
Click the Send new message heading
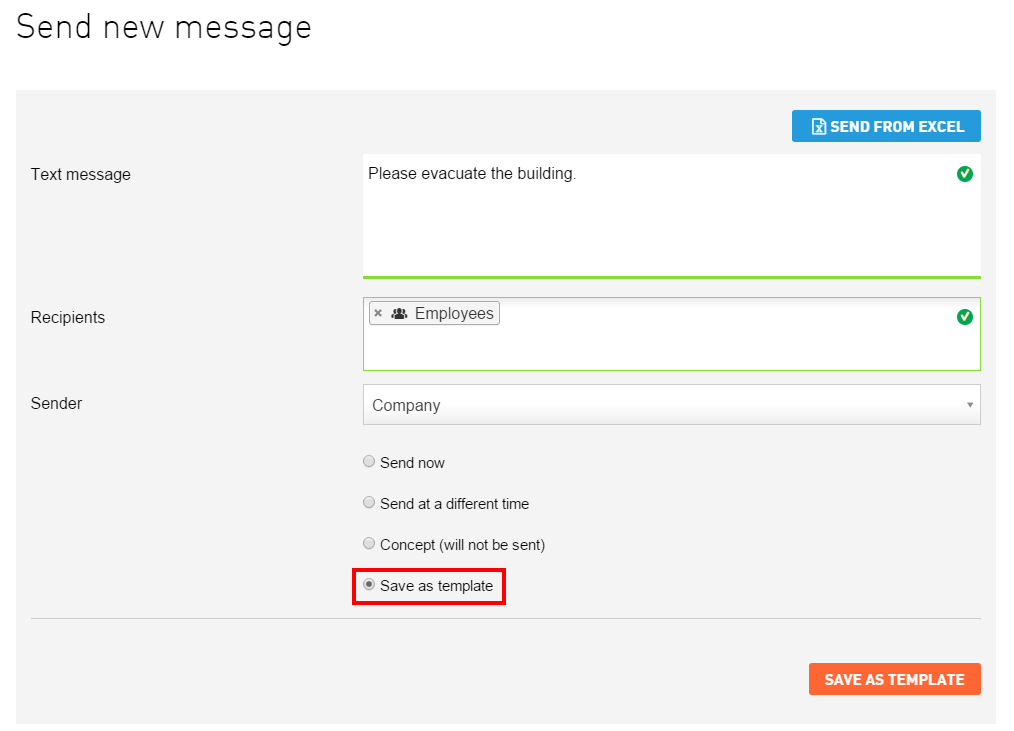tap(164, 28)
